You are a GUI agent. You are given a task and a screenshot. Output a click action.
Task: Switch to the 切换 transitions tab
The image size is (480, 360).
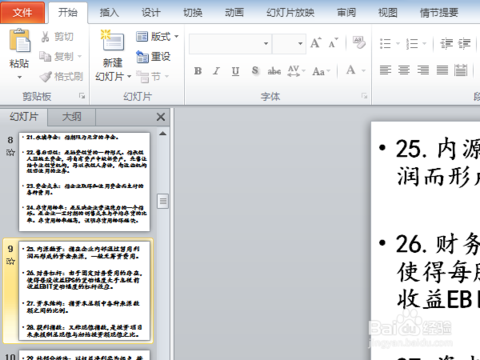(193, 13)
